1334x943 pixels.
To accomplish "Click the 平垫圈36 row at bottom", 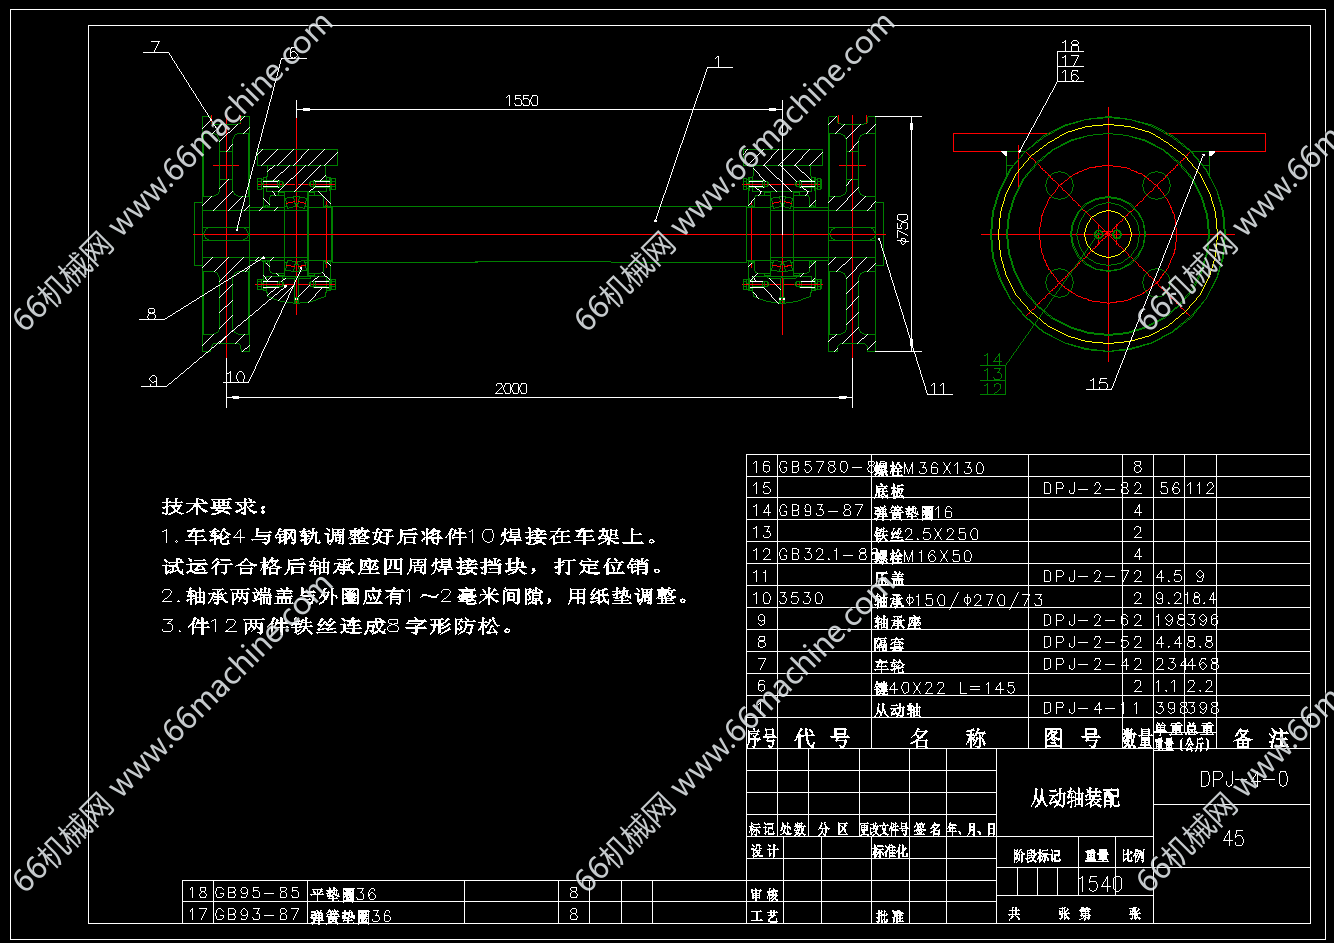I will tap(343, 893).
